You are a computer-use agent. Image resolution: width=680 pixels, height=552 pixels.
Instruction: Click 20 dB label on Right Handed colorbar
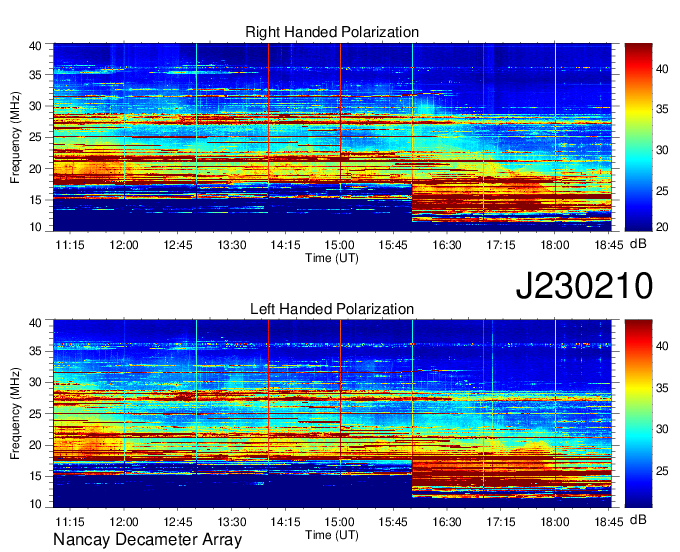click(662, 227)
